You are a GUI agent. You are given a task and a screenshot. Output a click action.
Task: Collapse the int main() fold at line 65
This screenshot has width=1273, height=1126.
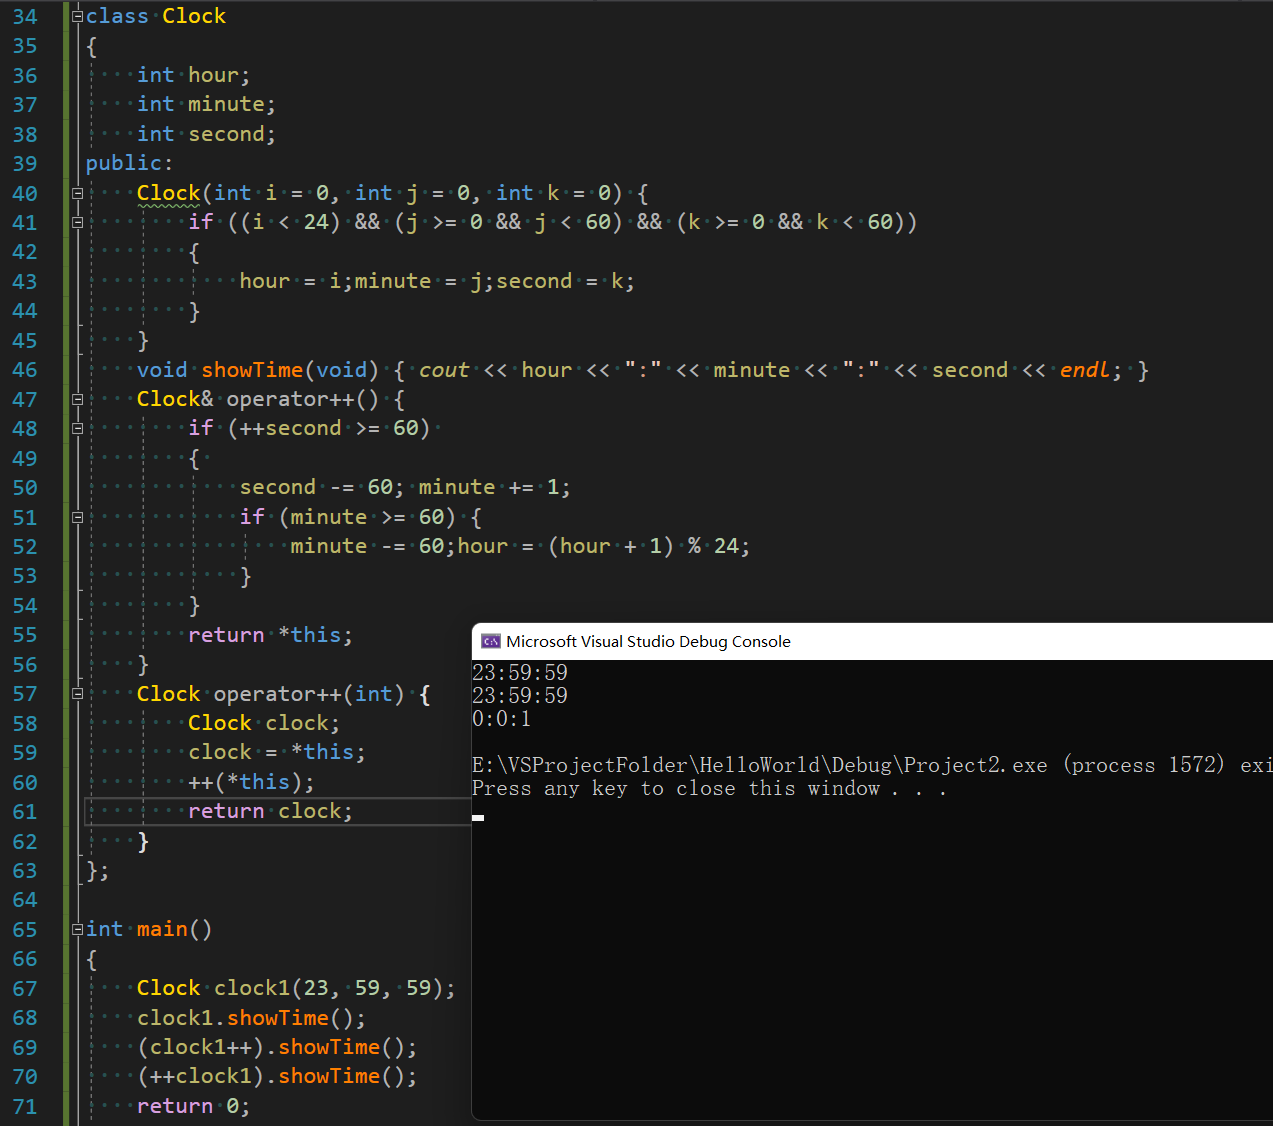77,929
